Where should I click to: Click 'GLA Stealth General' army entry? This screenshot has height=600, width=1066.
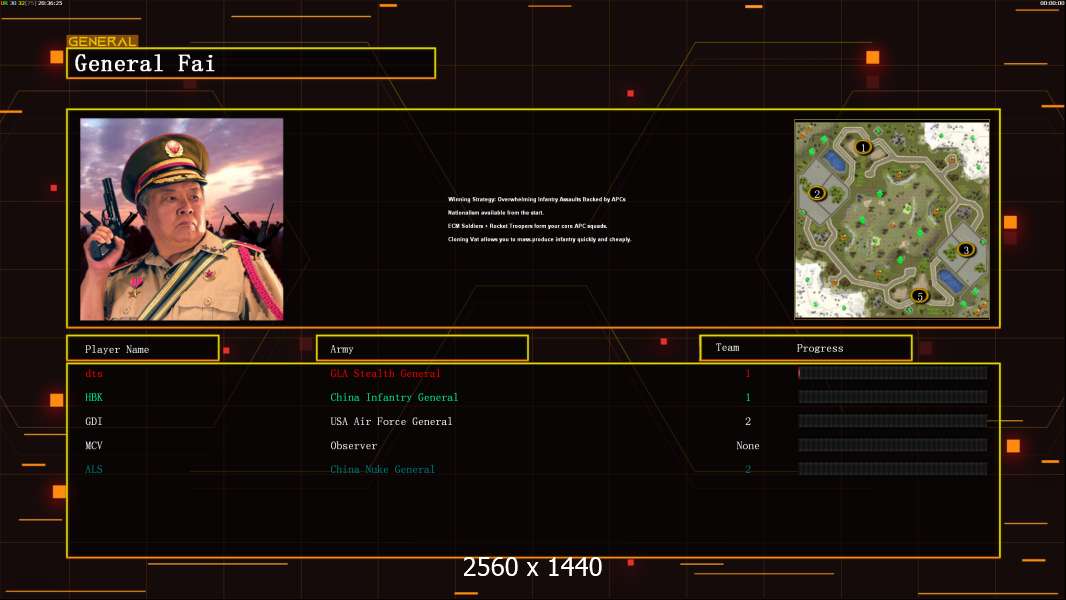(x=385, y=373)
